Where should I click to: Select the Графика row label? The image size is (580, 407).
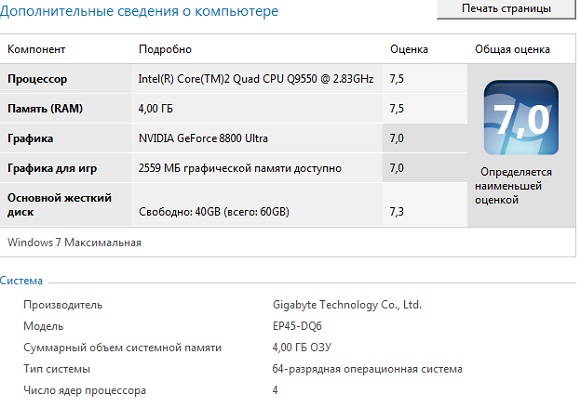(30, 138)
